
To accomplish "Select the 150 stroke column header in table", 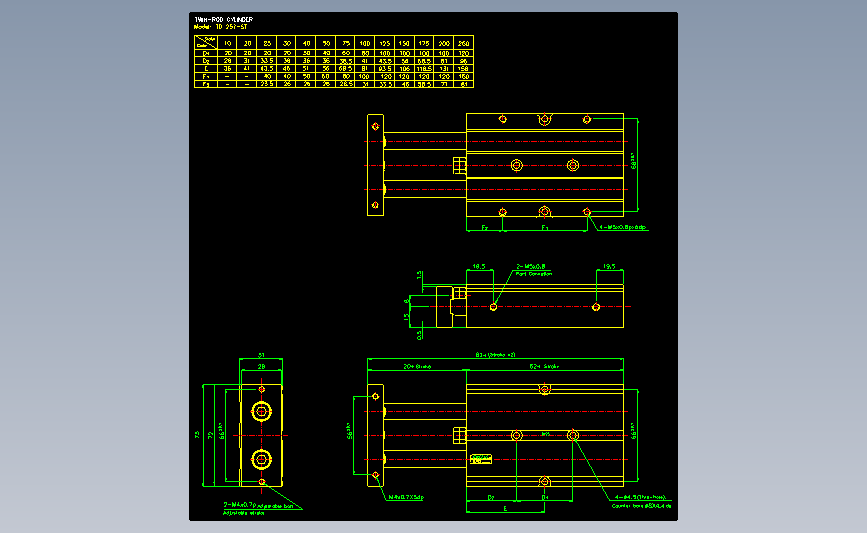I will (404, 43).
